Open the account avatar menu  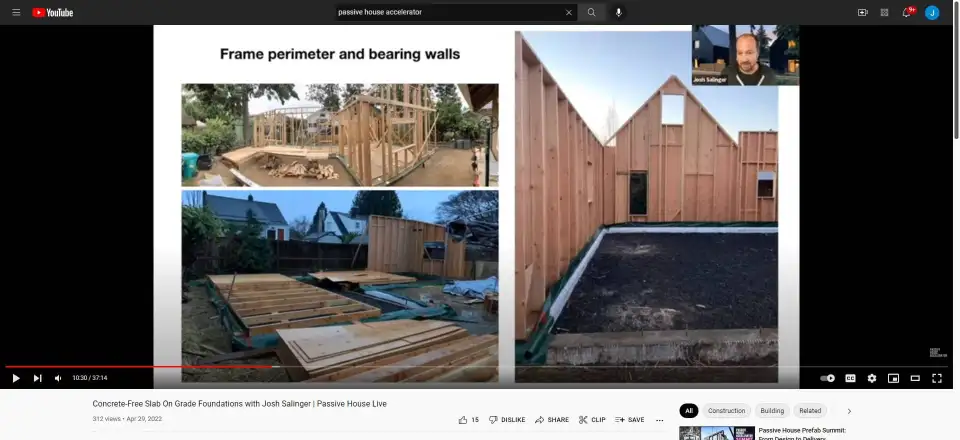pos(932,12)
